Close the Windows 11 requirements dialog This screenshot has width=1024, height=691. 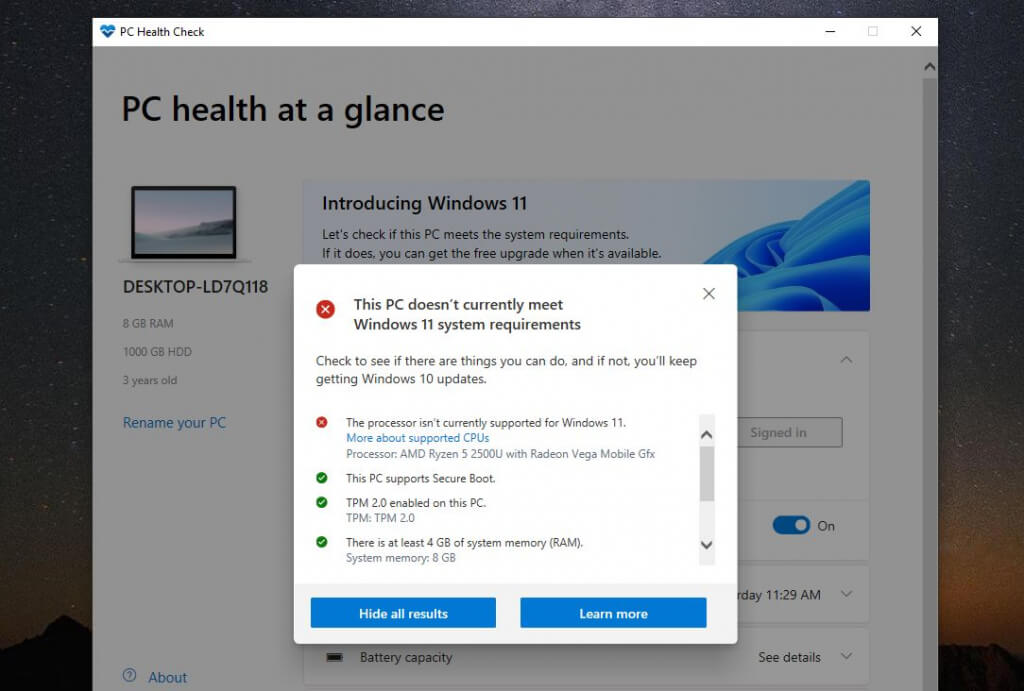(709, 294)
